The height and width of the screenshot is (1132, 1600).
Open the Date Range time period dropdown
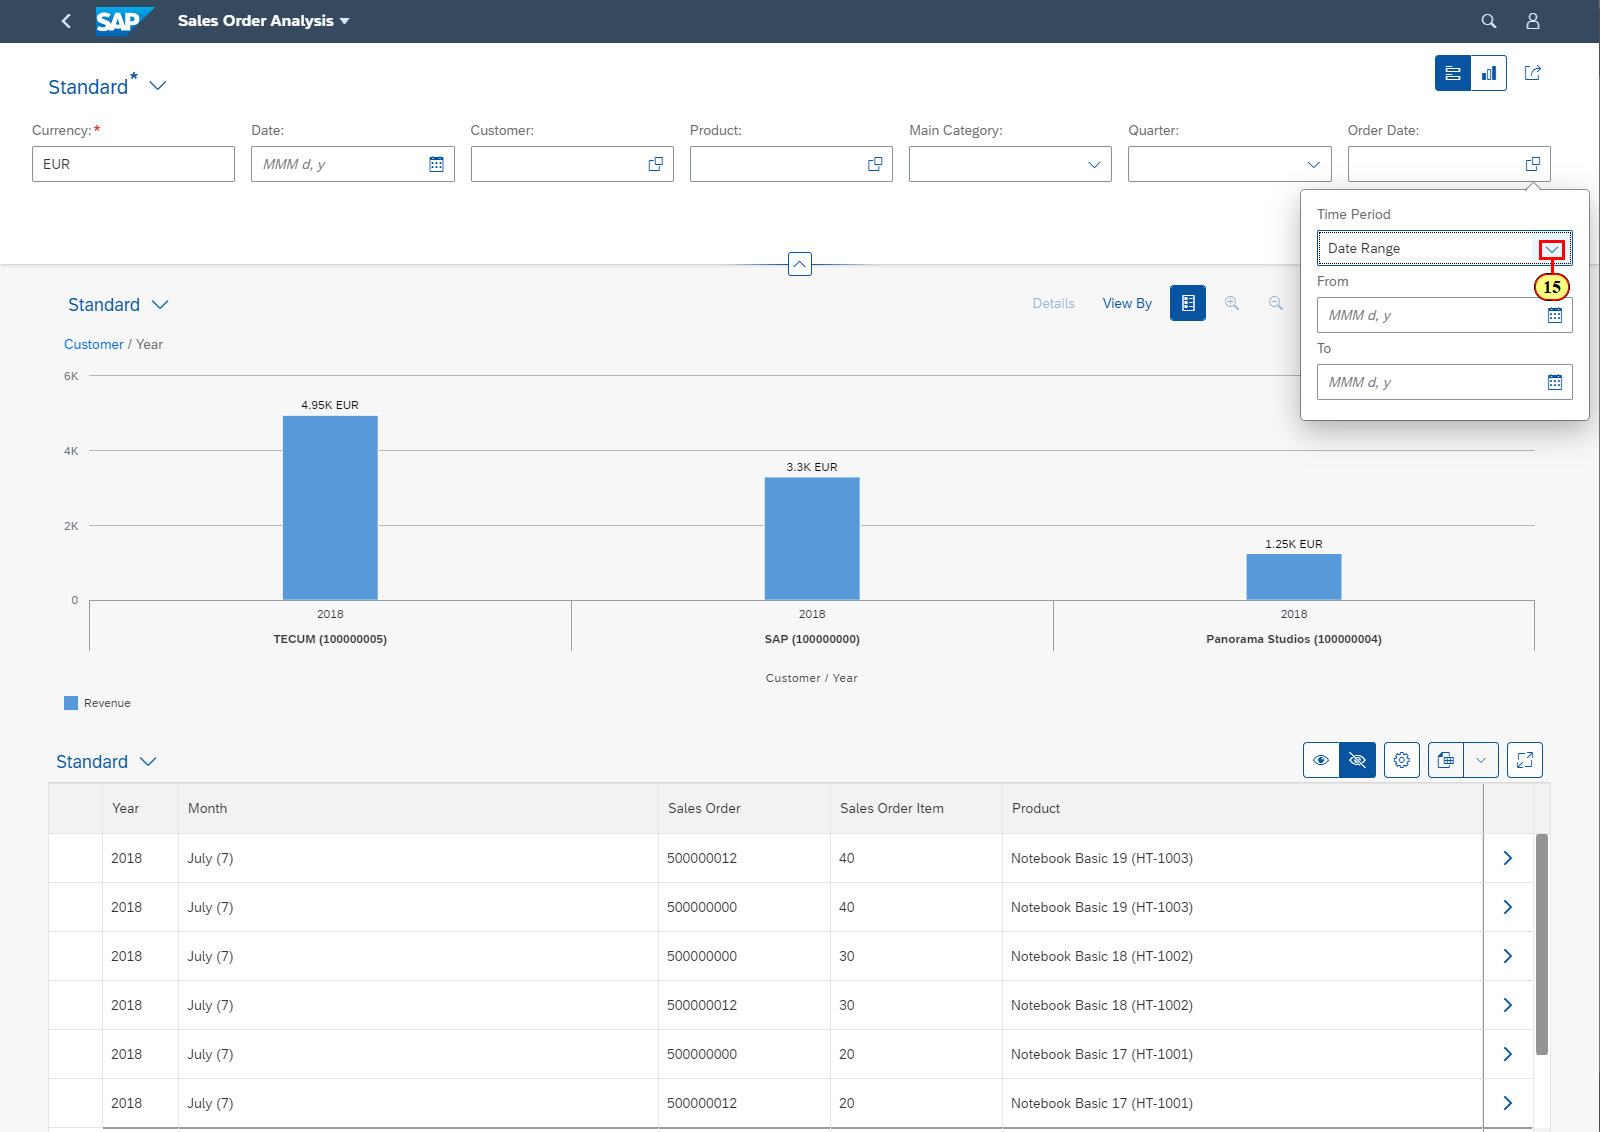1552,249
